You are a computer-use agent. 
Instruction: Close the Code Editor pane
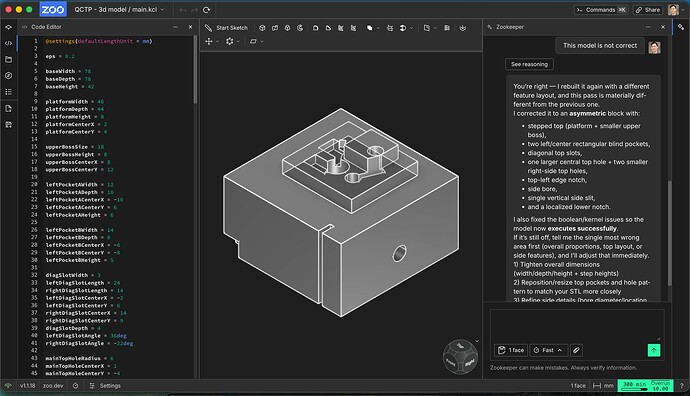coord(191,27)
